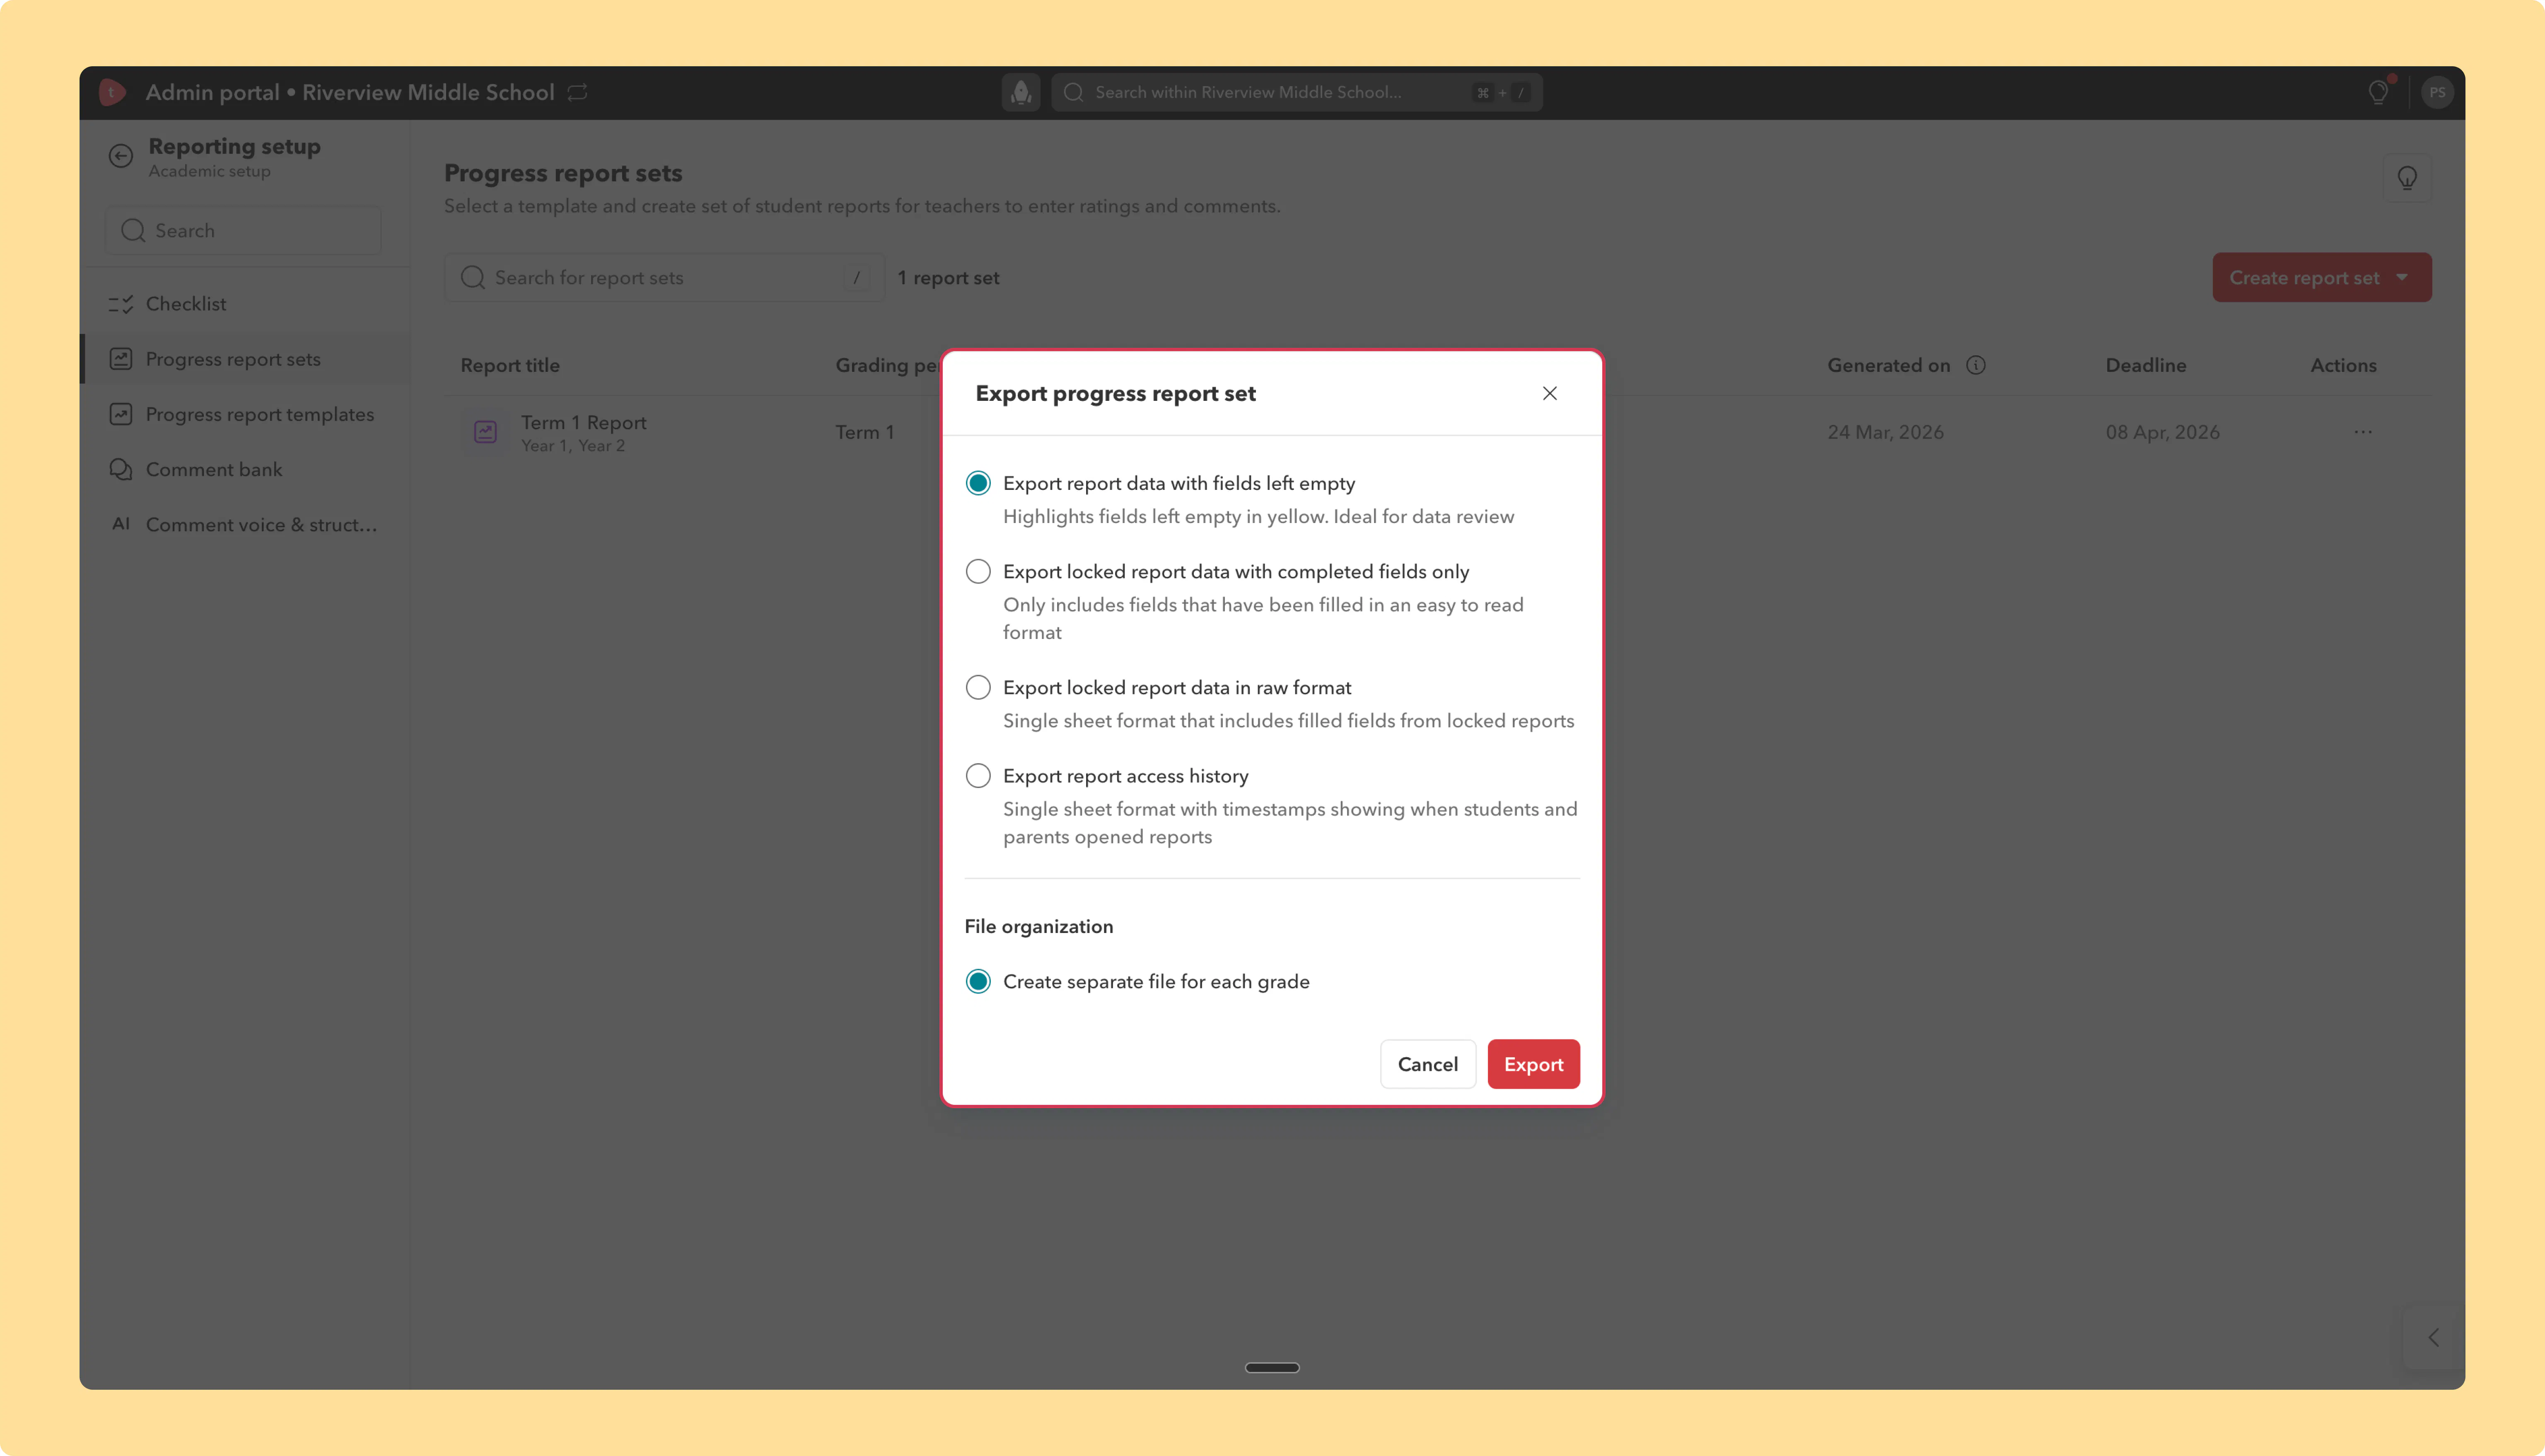Select Export locked report data with completed fields only

pyautogui.click(x=978, y=571)
